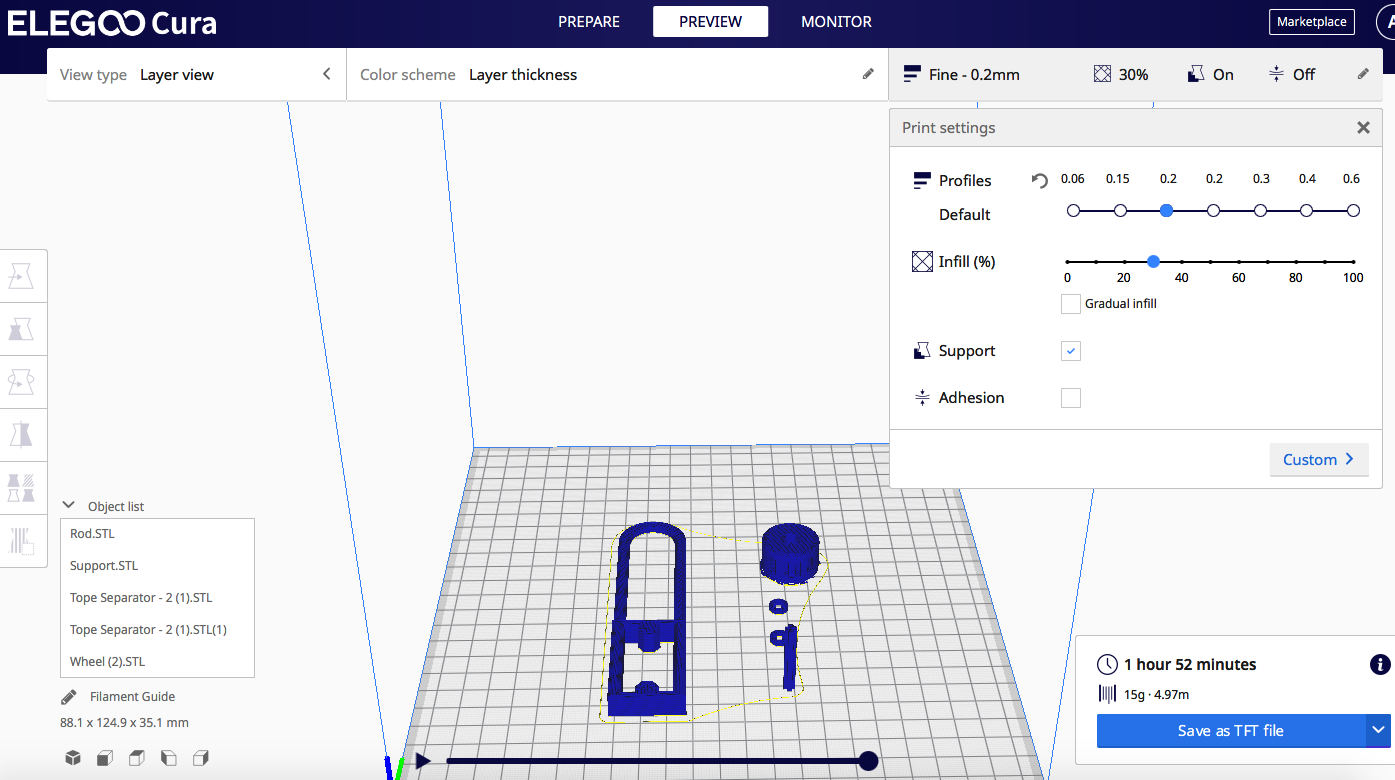Click the filament icon beside 15g
Image resolution: width=1395 pixels, height=780 pixels.
tap(1107, 694)
